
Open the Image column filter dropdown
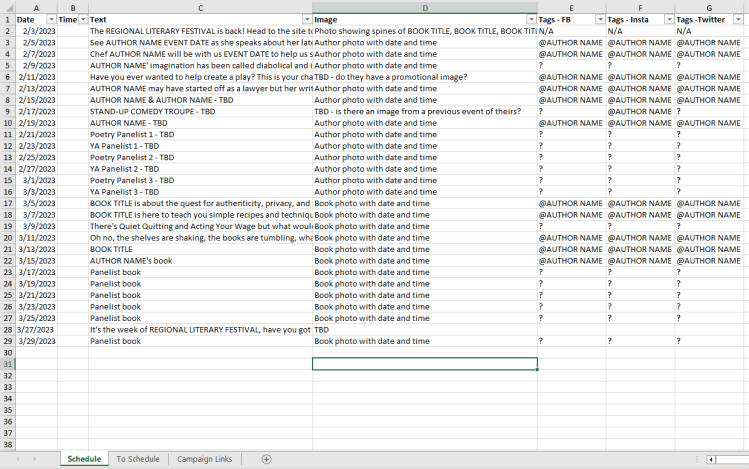[x=531, y=20]
